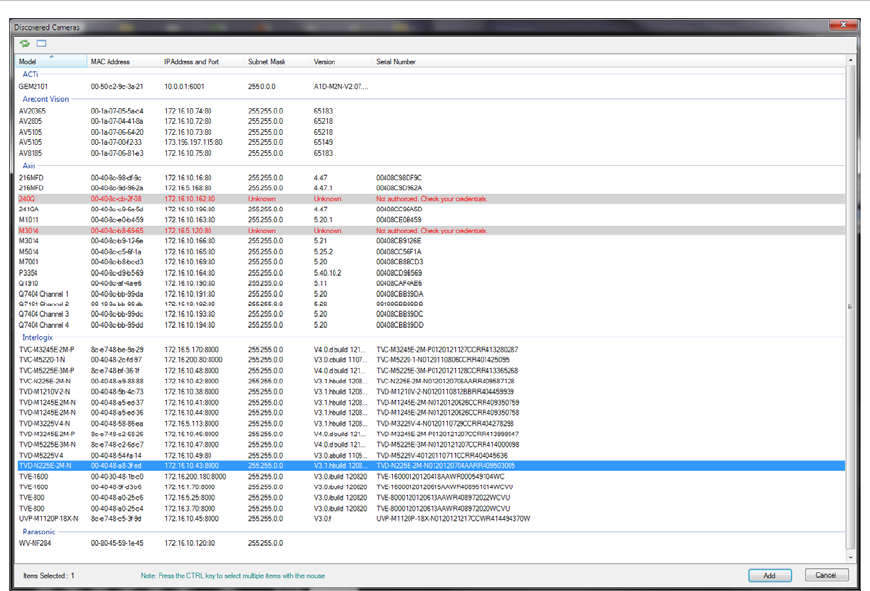Select the P3354 camera row

click(x=431, y=273)
